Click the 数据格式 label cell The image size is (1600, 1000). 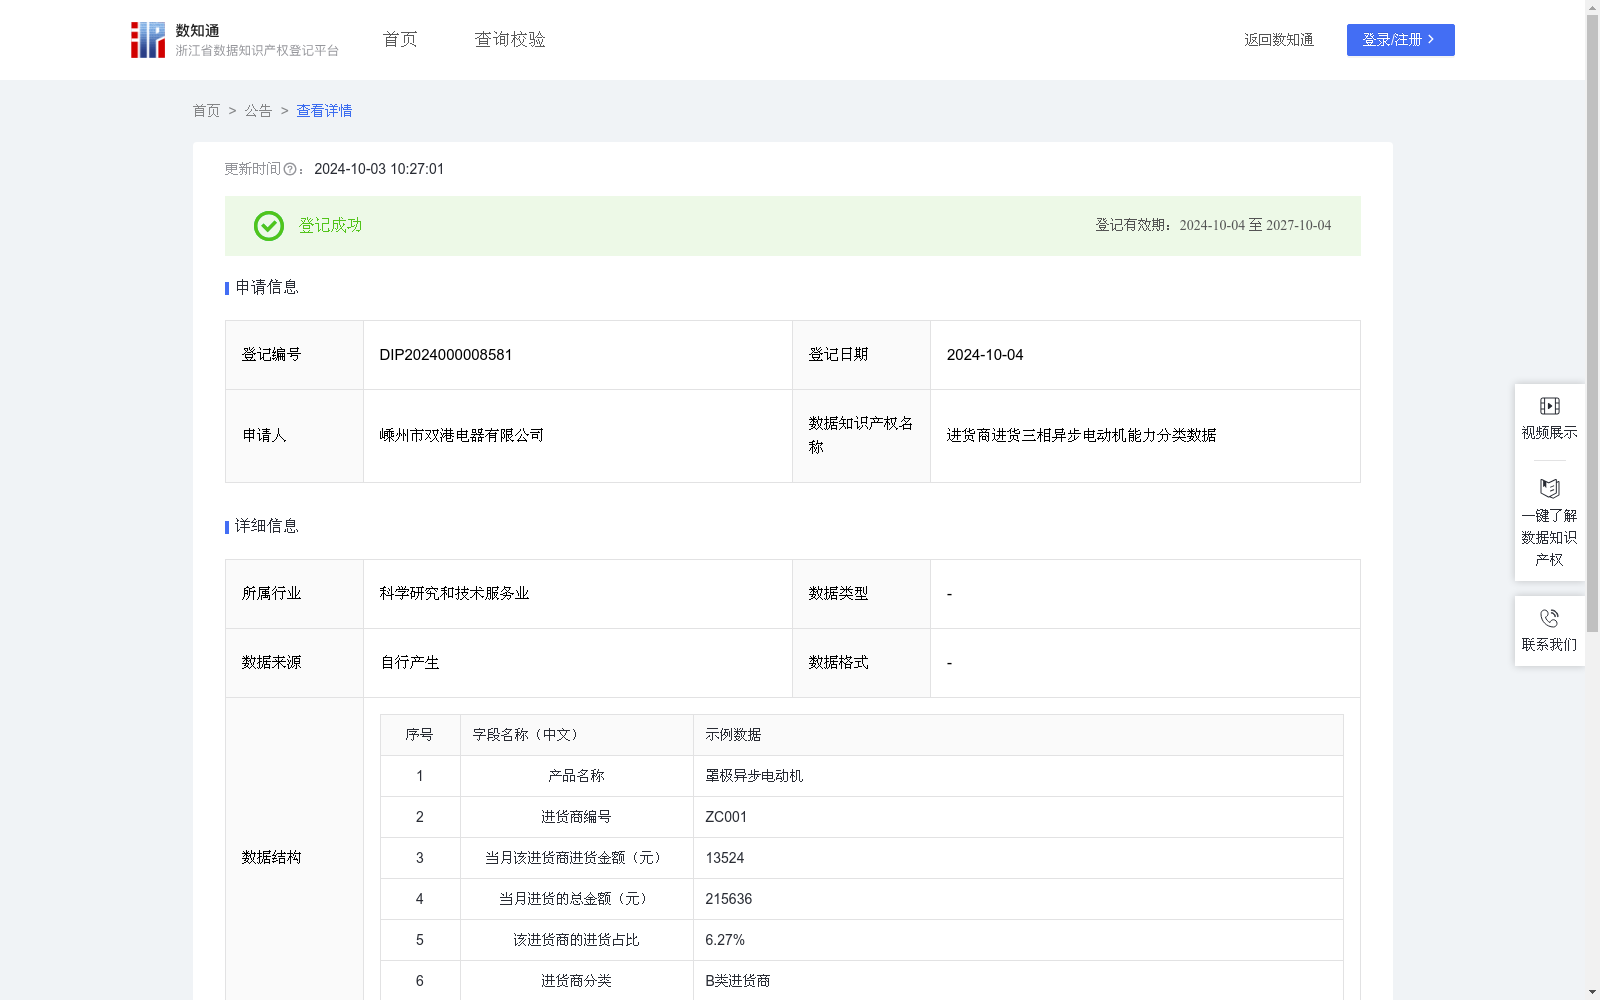coord(861,663)
